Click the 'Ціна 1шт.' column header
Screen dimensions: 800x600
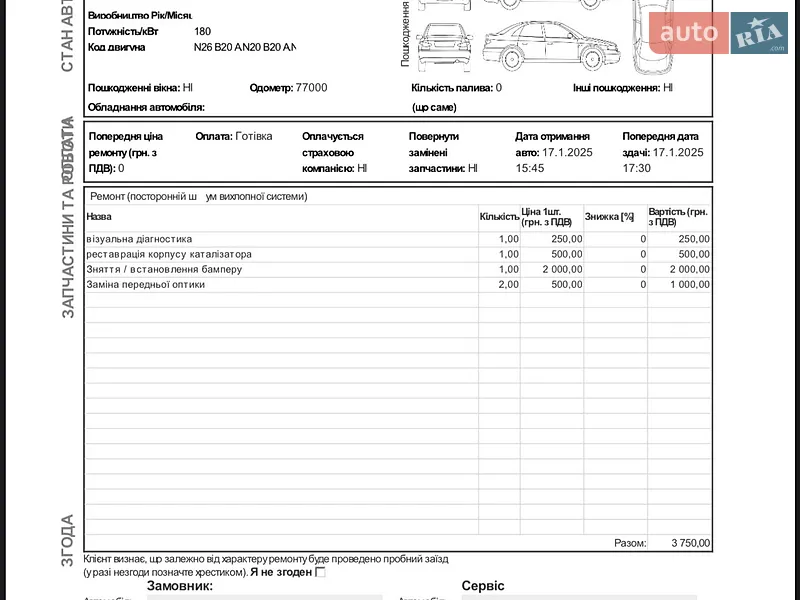point(546,217)
